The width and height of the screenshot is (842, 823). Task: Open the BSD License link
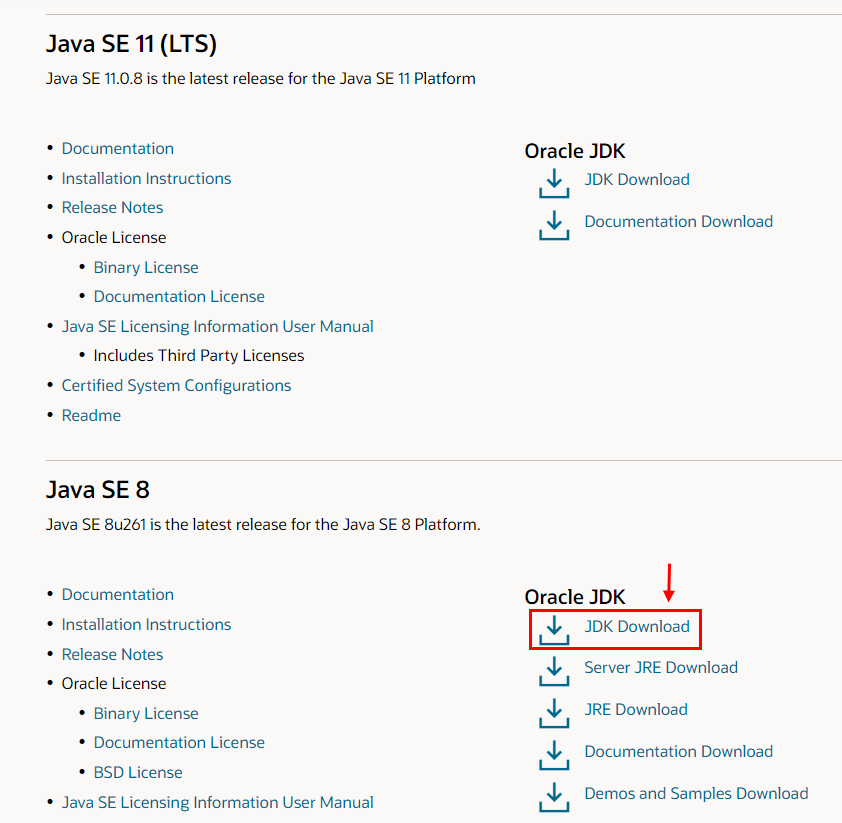(138, 773)
